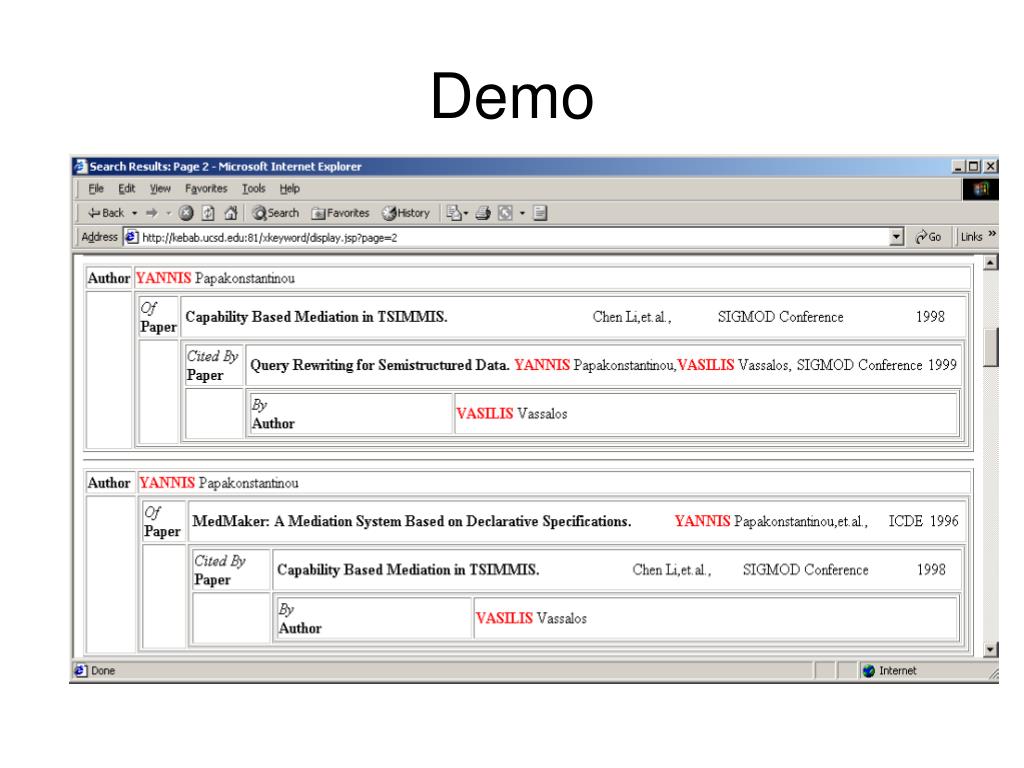Click the Go button

pos(929,237)
